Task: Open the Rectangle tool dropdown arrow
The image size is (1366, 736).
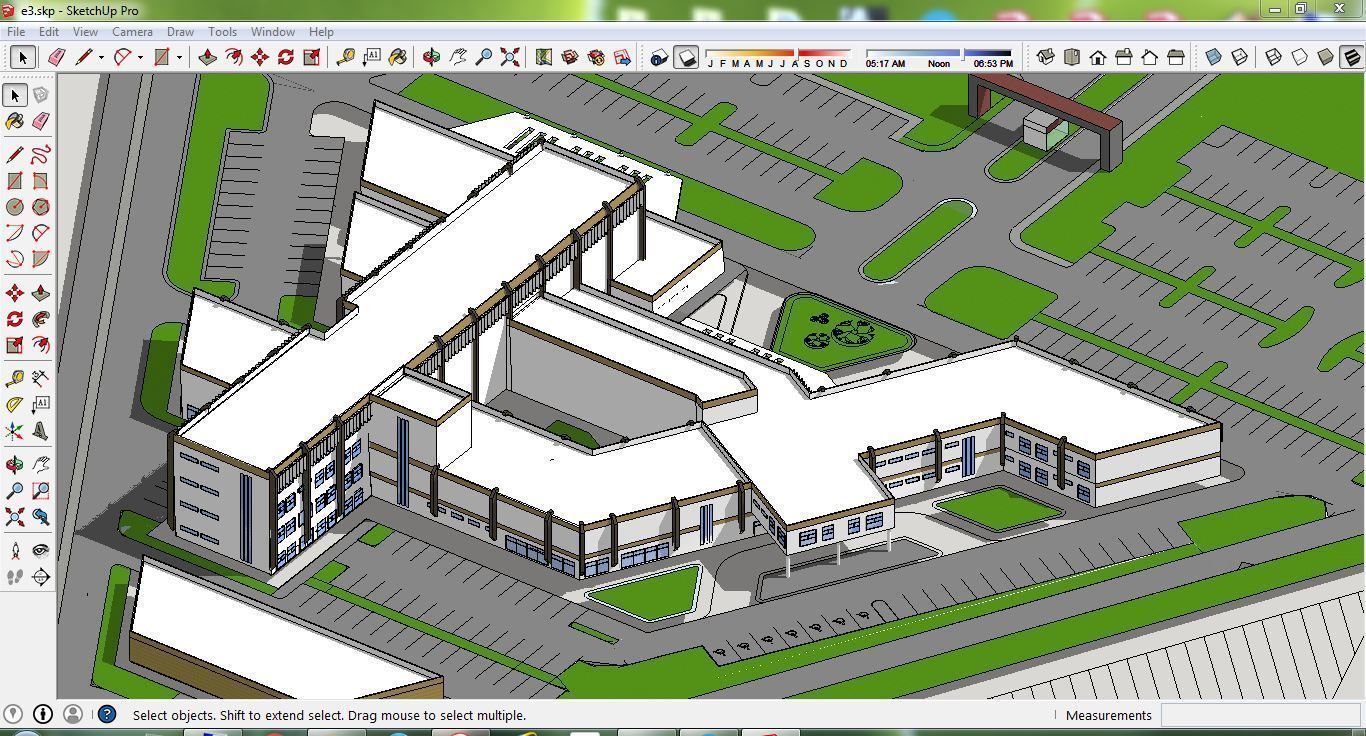Action: 178,57
